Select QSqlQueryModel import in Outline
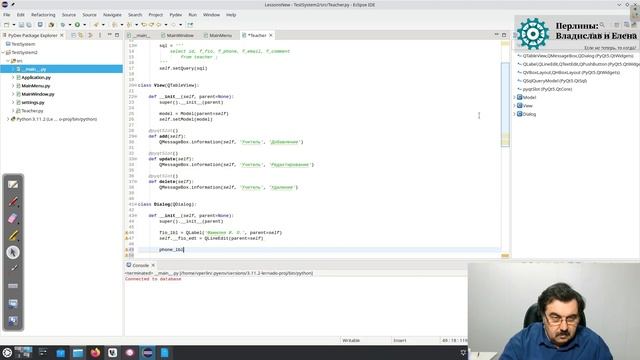This screenshot has width=640, height=360. coord(554,81)
